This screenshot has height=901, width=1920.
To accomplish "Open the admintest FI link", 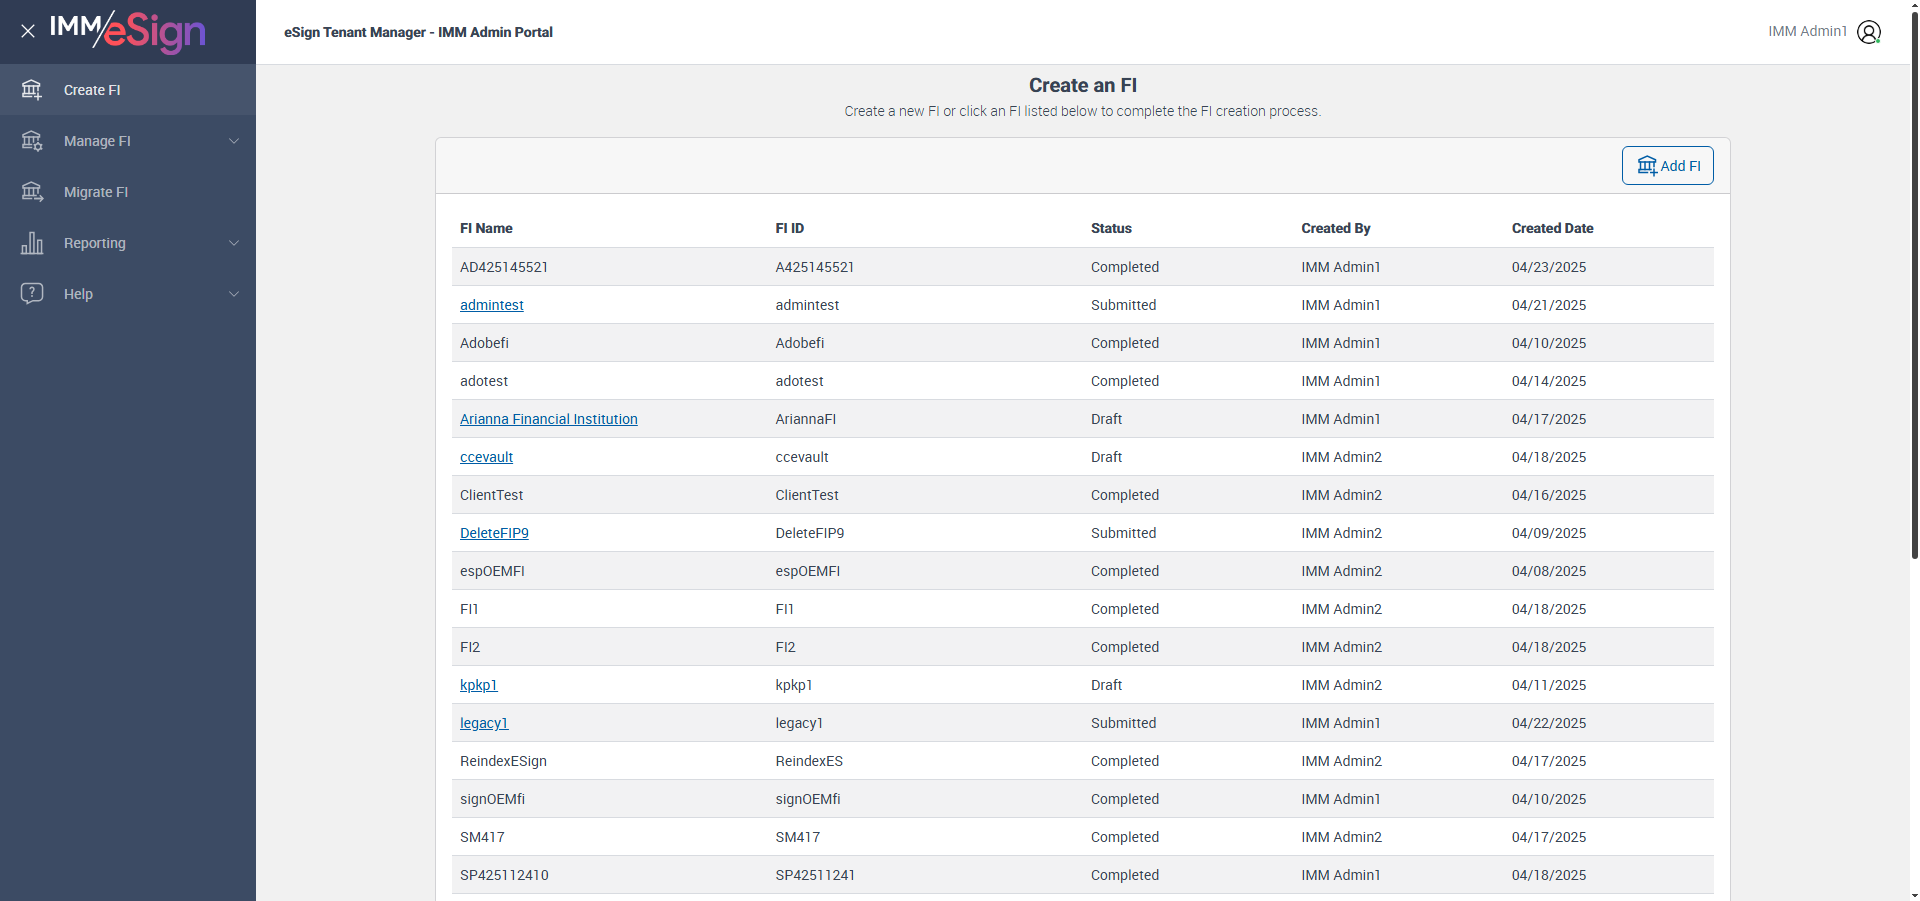I will click(491, 305).
